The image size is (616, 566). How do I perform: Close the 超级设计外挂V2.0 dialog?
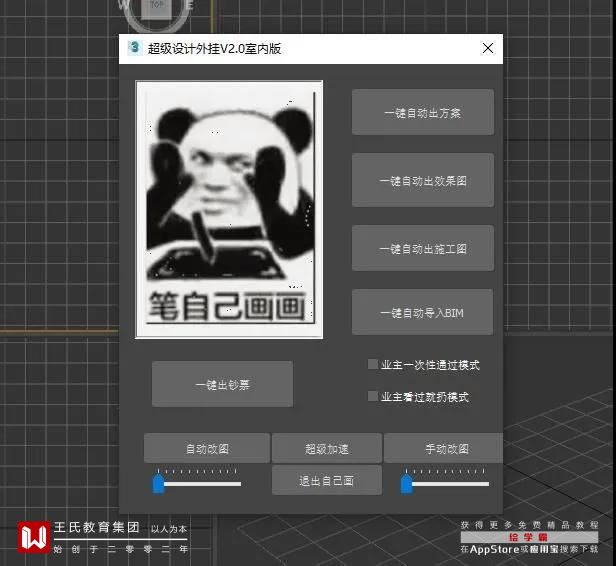pos(488,48)
